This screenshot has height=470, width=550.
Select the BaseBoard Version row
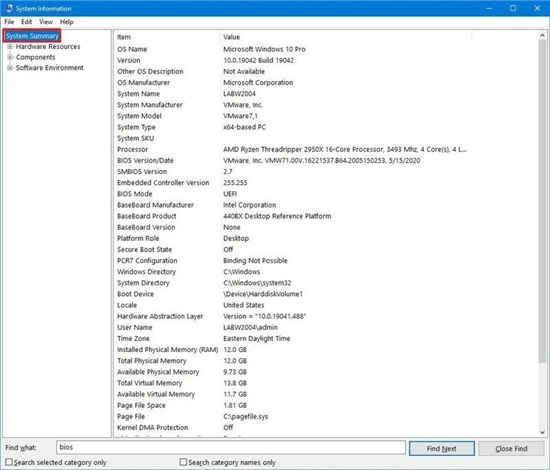326,227
